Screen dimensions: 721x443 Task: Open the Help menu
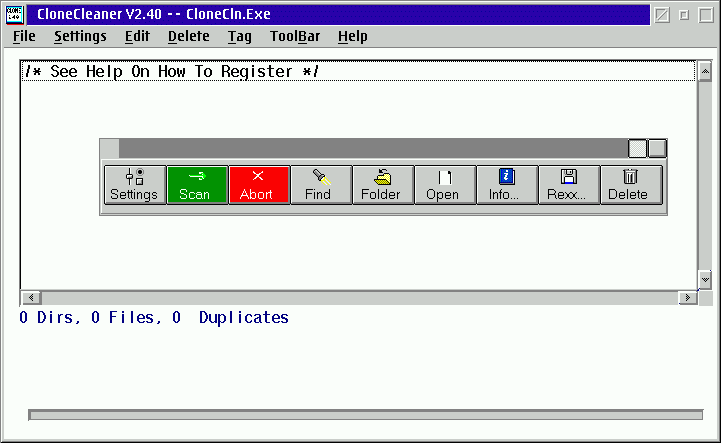(x=352, y=36)
